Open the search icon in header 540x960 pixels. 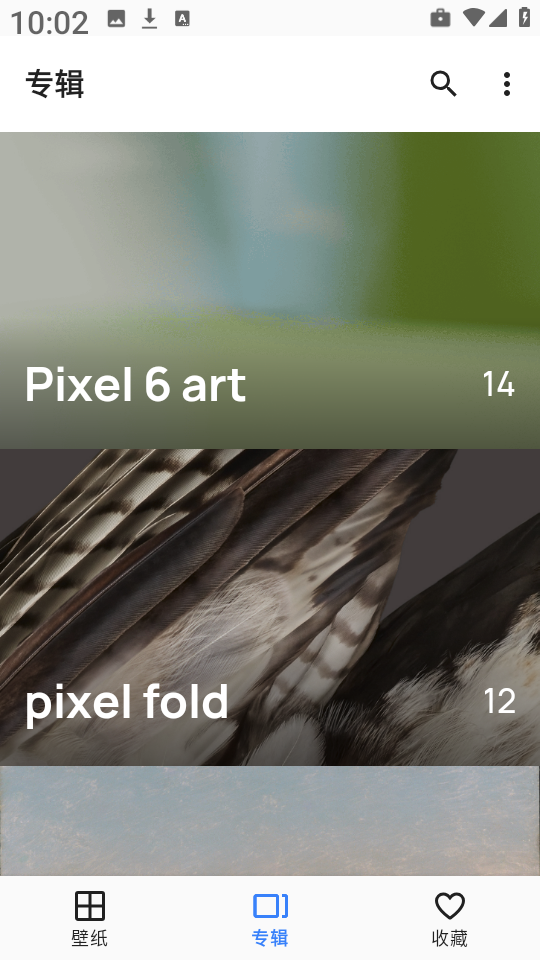pos(443,83)
